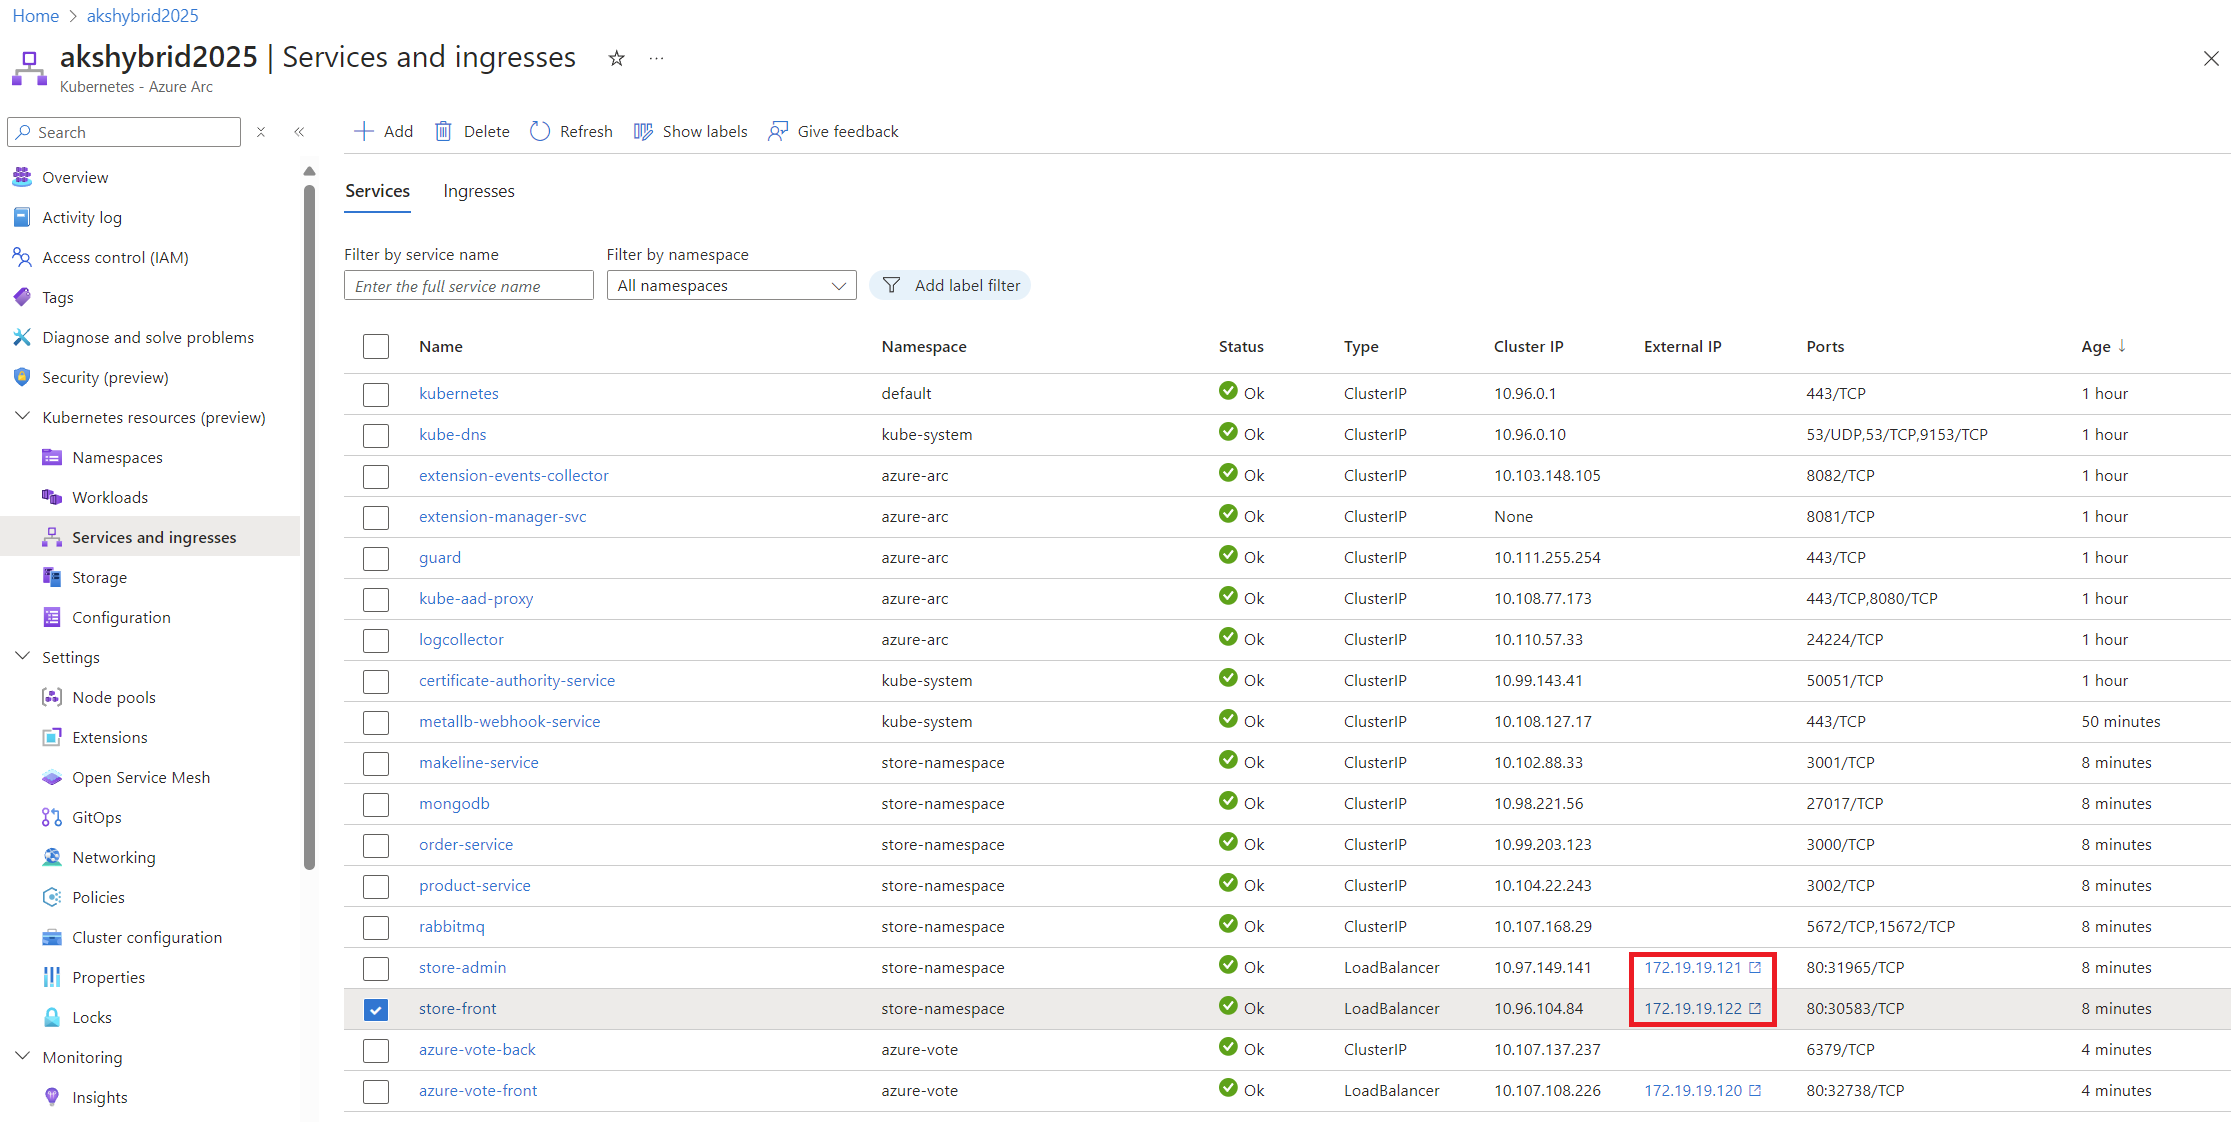Toggle the select-all checkbox in table header

[376, 346]
